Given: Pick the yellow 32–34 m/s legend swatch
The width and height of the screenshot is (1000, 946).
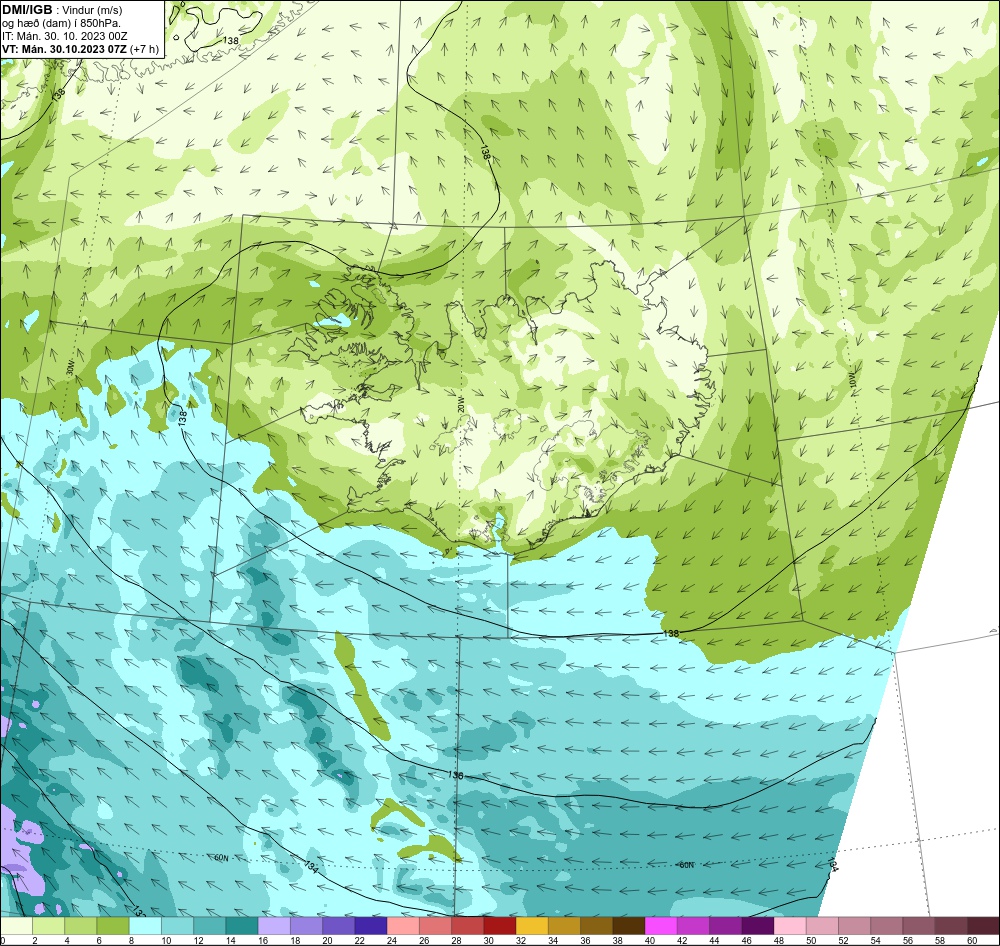Looking at the screenshot, I should click(532, 926).
